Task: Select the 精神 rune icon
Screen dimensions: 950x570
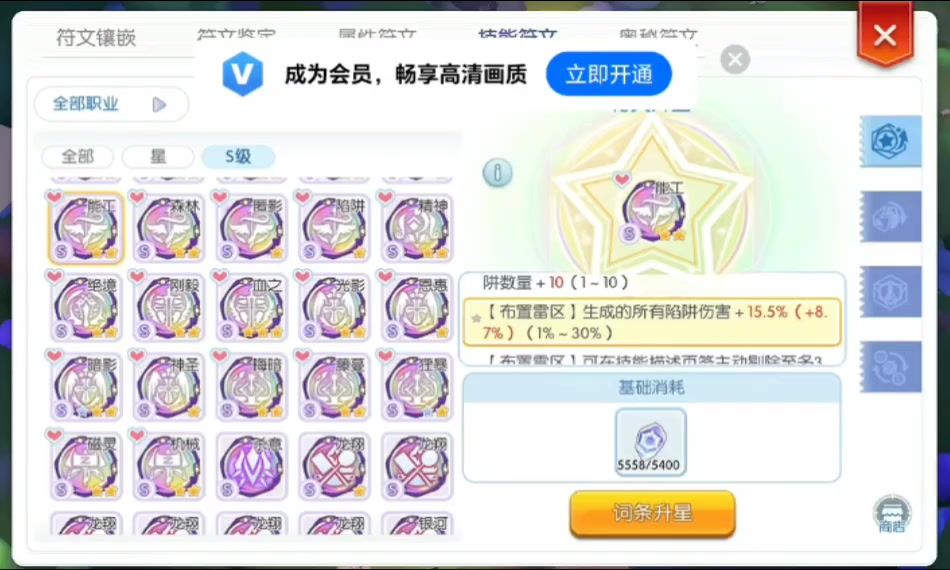Action: [x=417, y=228]
